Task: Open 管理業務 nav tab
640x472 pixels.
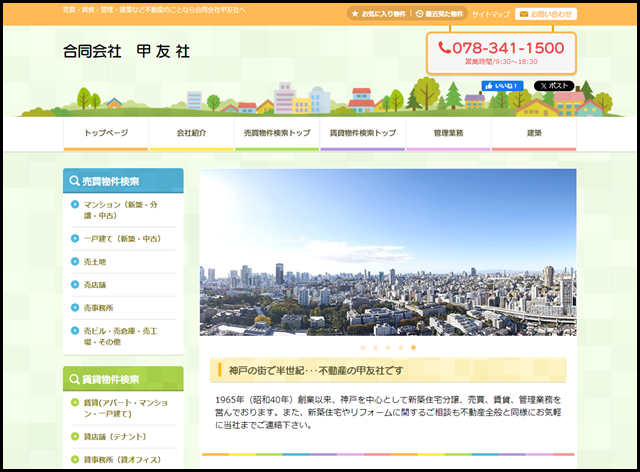Action: click(x=449, y=134)
